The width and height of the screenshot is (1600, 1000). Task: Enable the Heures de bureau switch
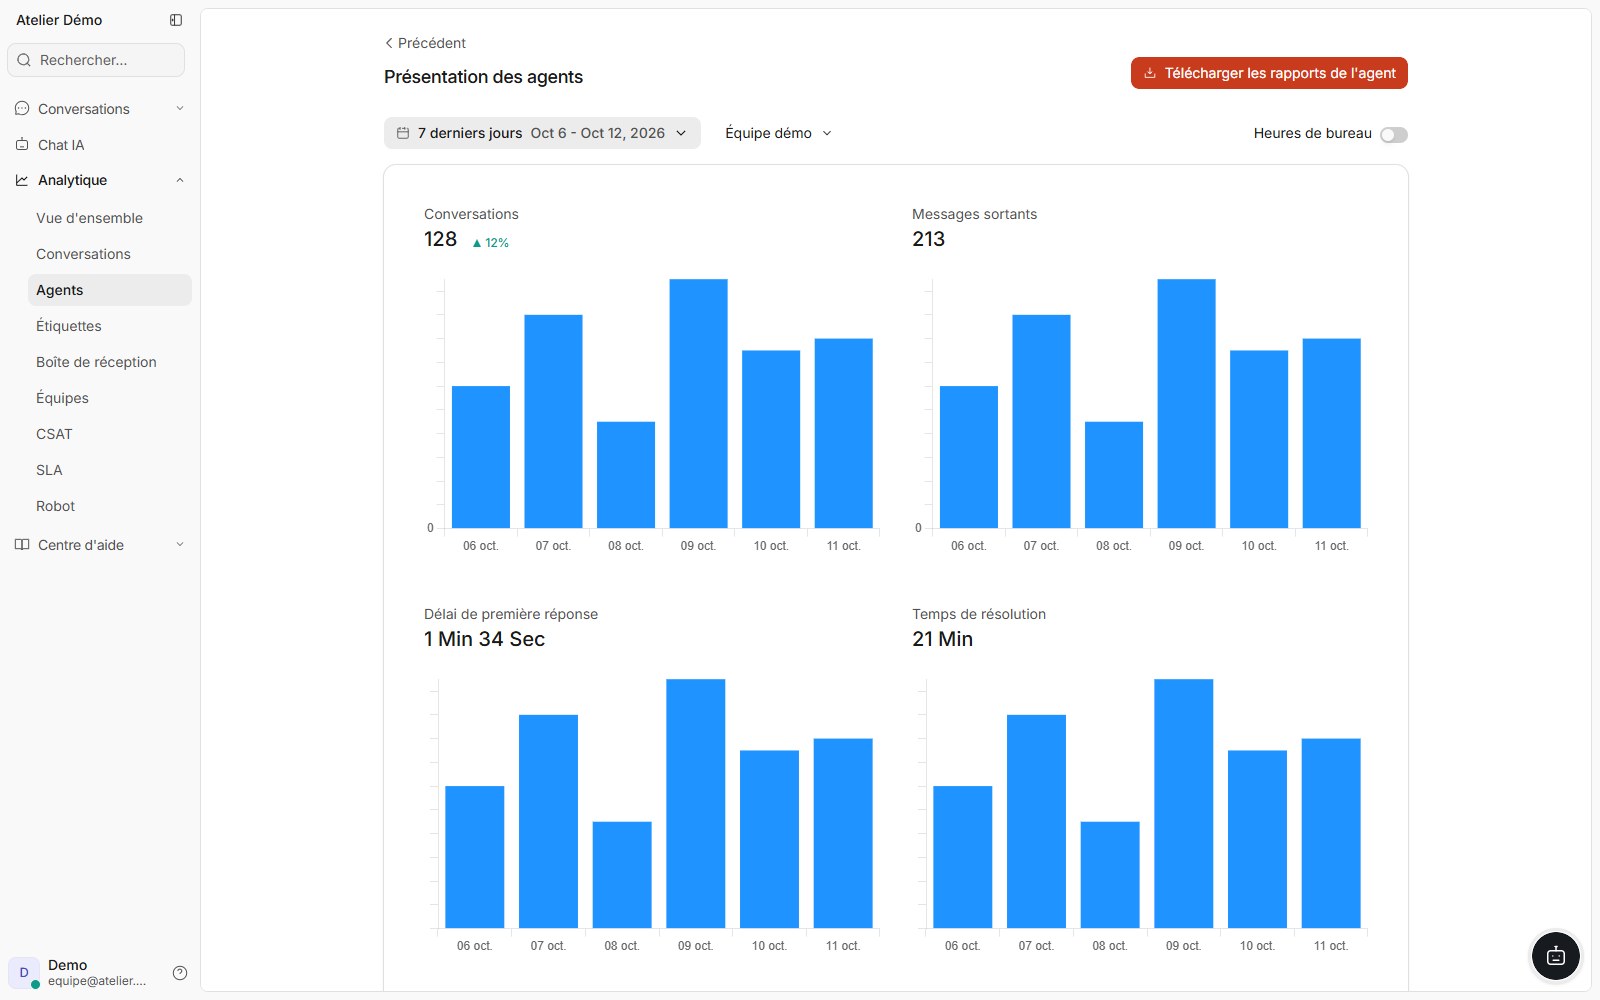(x=1394, y=135)
